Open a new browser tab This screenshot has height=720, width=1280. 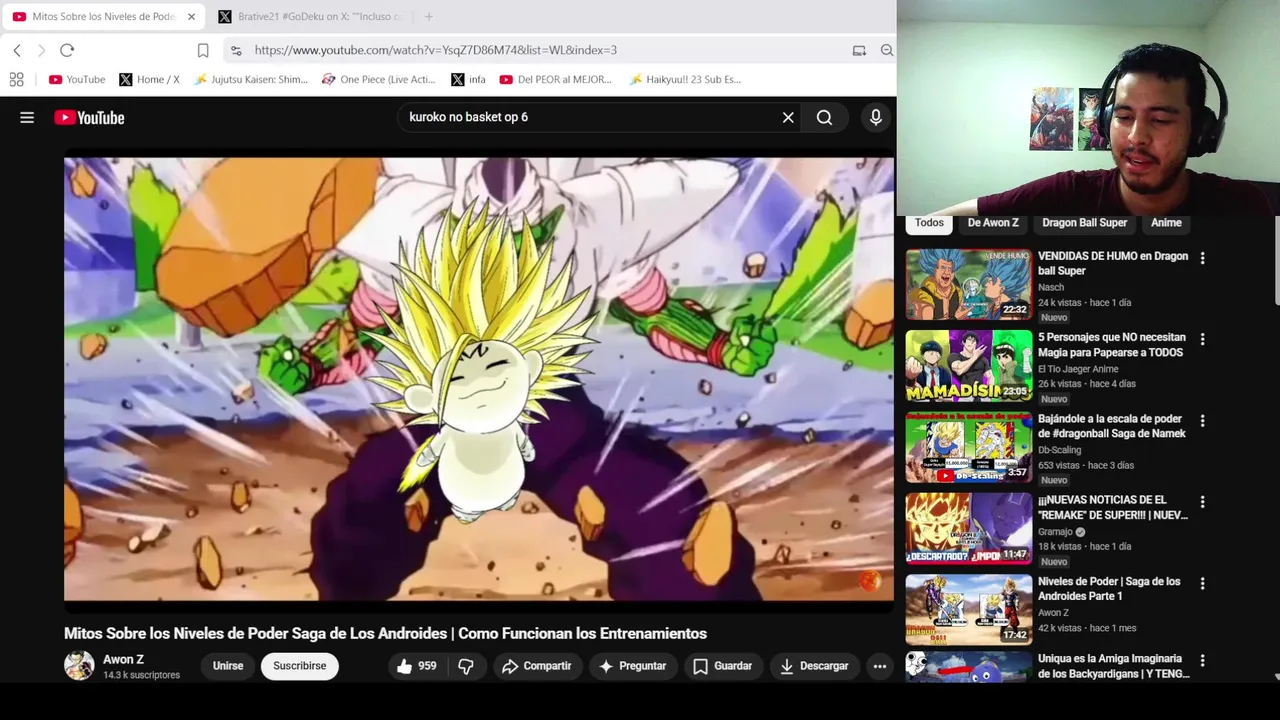coord(428,17)
